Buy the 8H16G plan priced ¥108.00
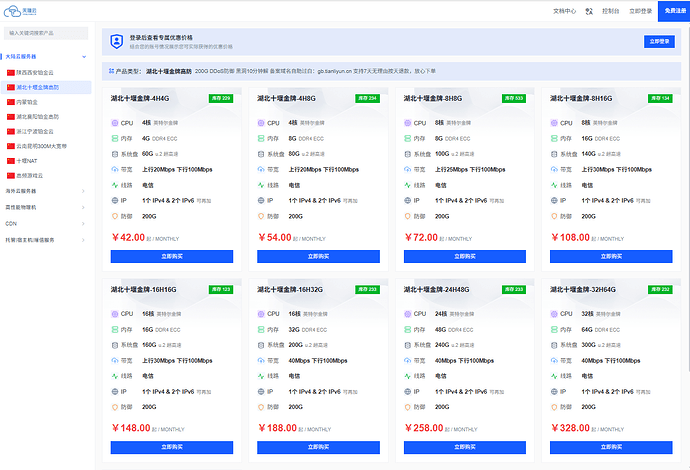 point(611,257)
